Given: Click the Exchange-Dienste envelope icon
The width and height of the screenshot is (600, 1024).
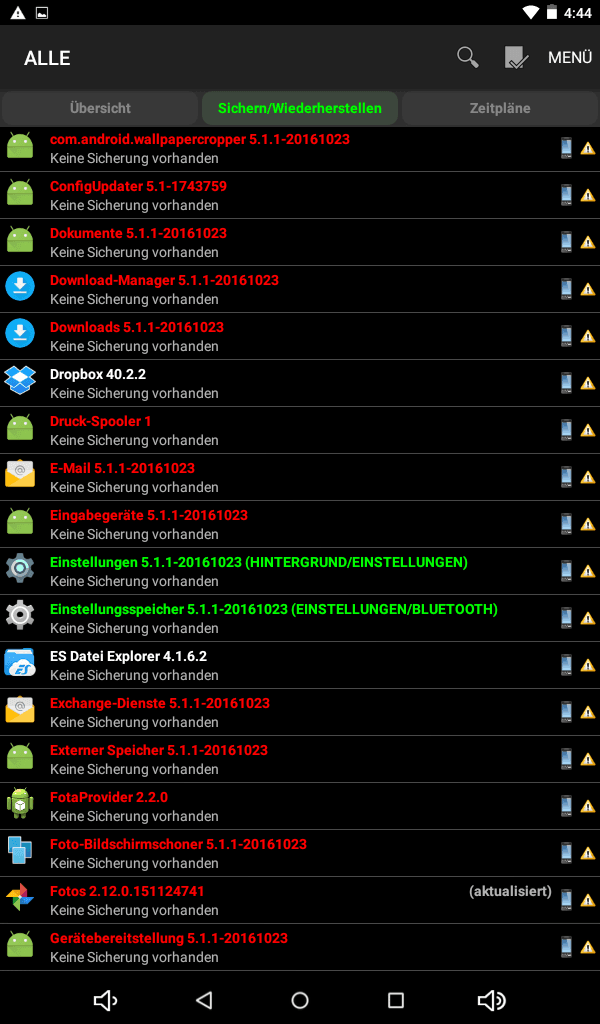Looking at the screenshot, I should click(x=20, y=709).
